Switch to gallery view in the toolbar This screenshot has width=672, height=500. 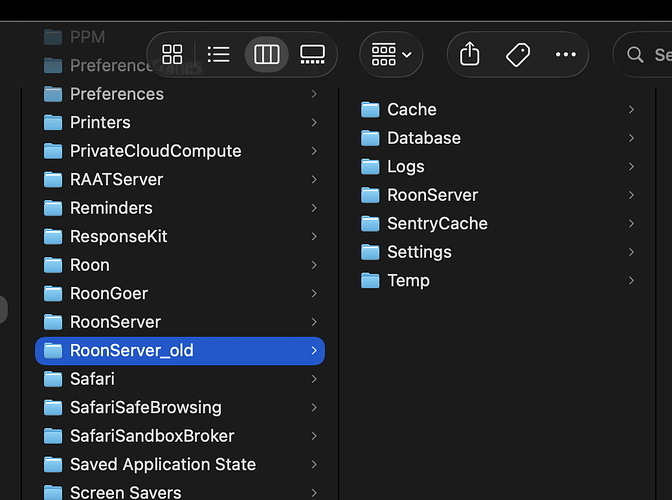click(312, 54)
